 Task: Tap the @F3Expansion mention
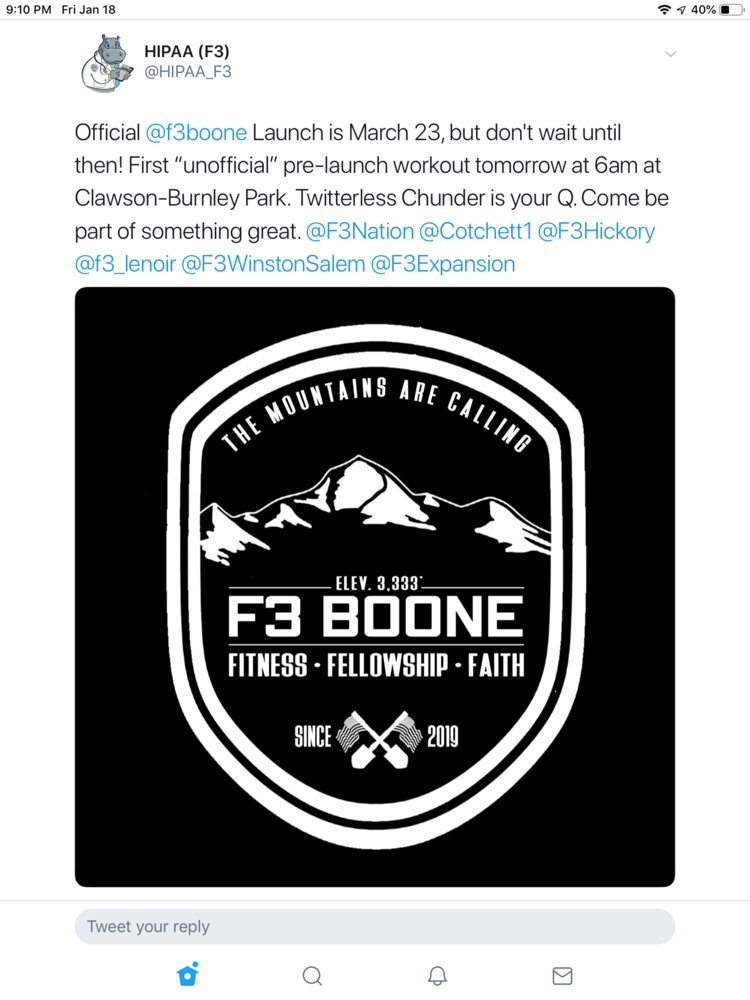[443, 264]
